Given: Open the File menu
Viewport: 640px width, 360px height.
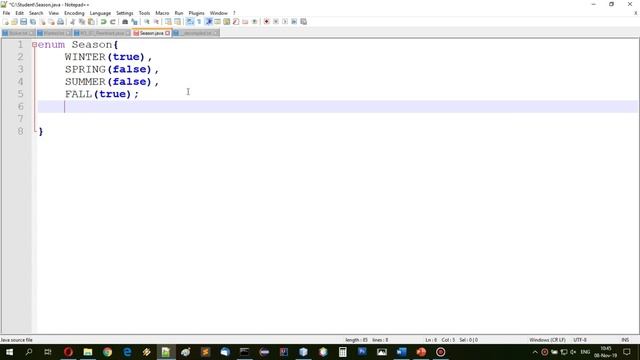Looking at the screenshot, I should tap(6, 13).
